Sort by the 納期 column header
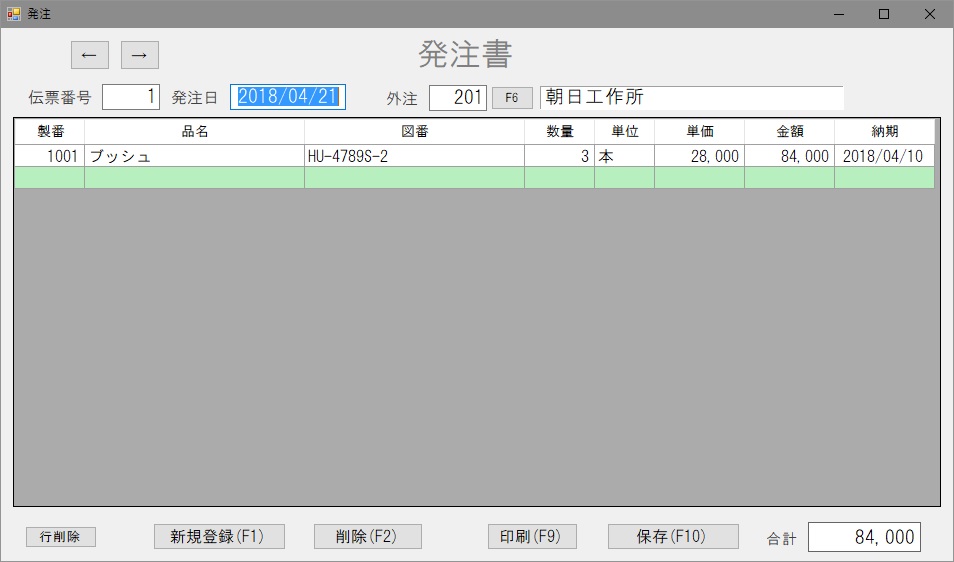This screenshot has width=954, height=562. coord(884,132)
